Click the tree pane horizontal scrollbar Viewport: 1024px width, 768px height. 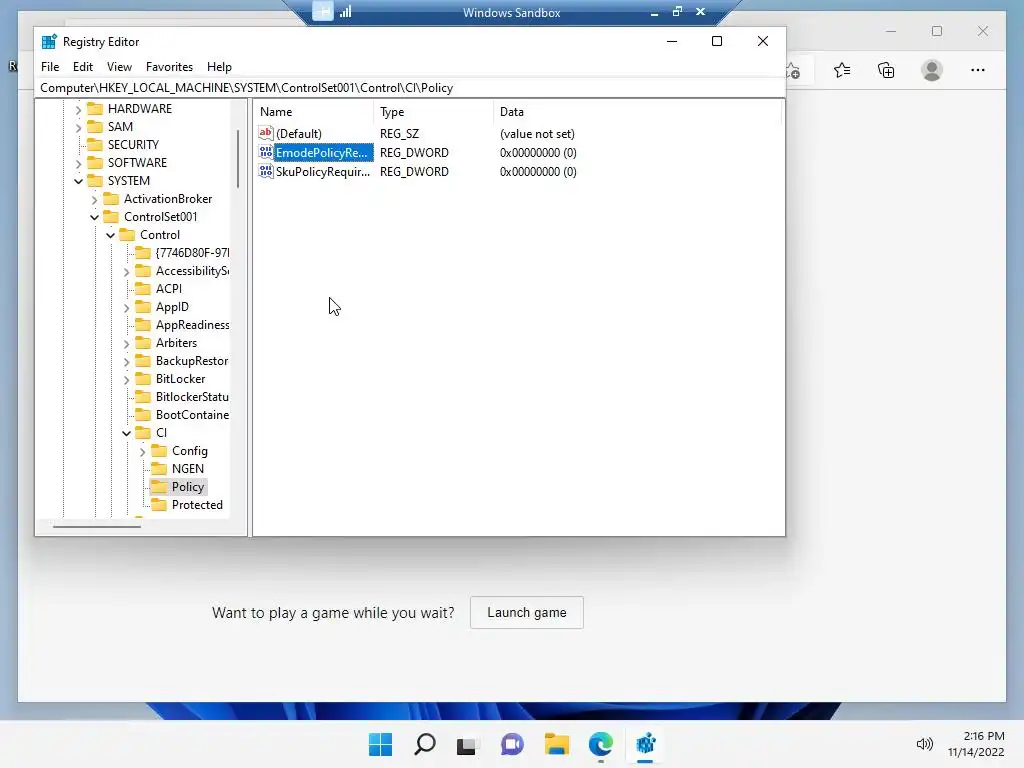tap(97, 526)
